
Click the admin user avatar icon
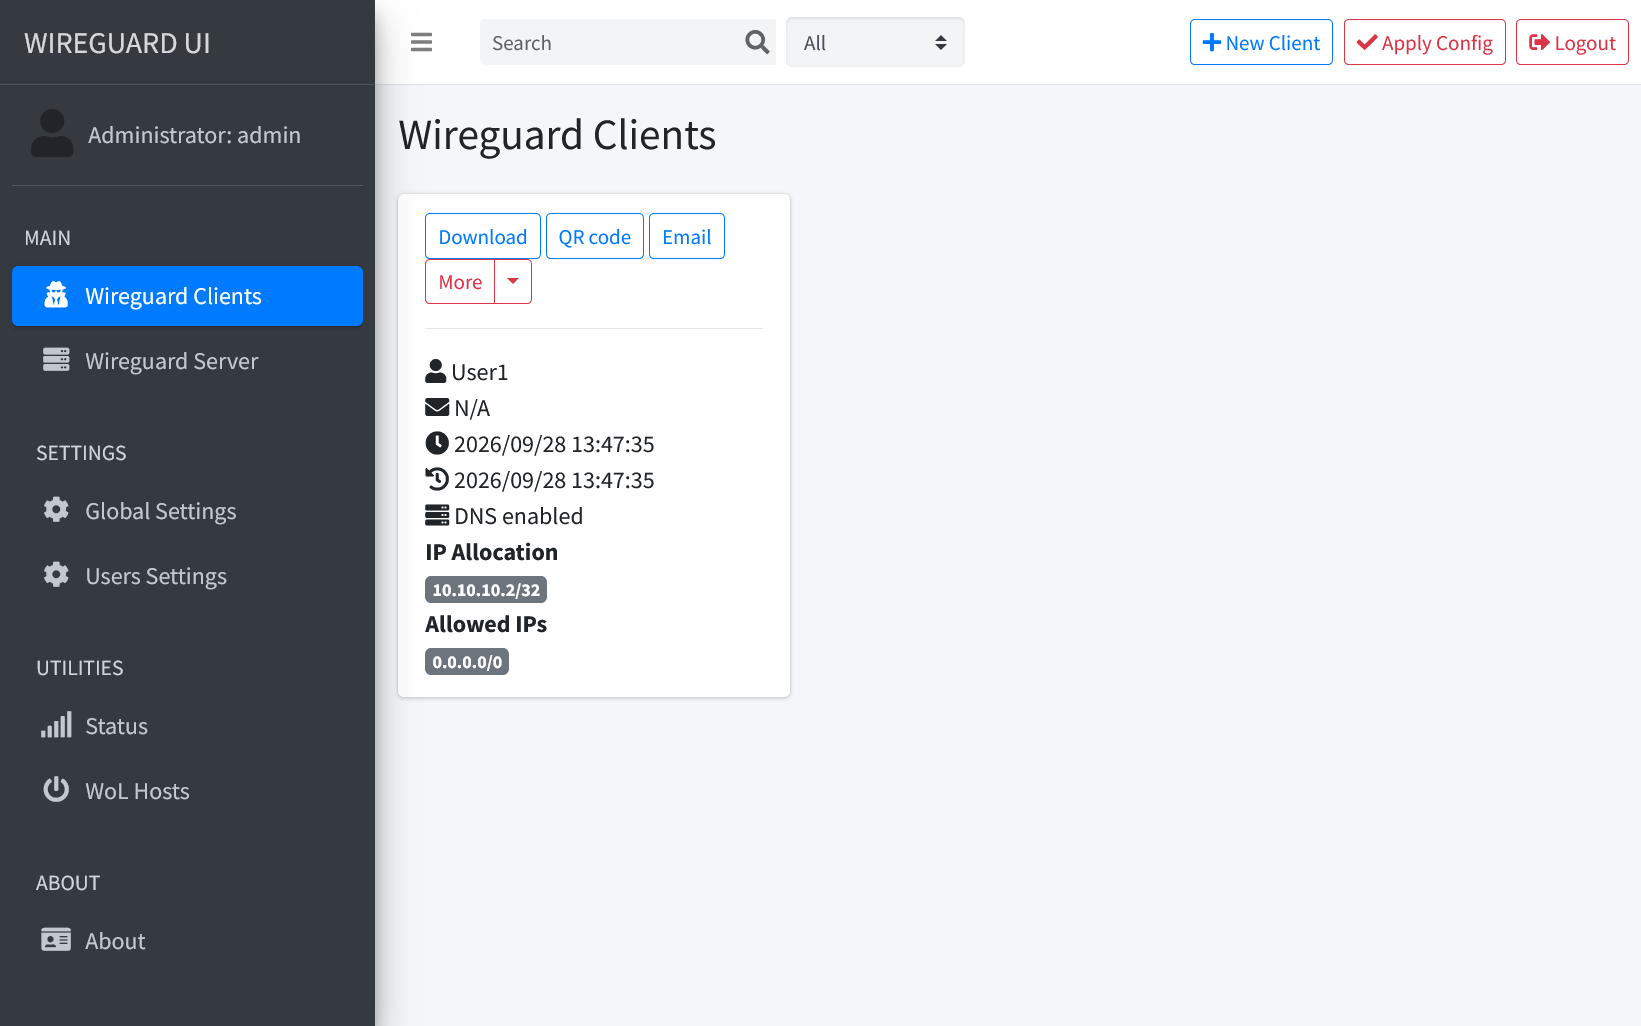click(x=52, y=134)
